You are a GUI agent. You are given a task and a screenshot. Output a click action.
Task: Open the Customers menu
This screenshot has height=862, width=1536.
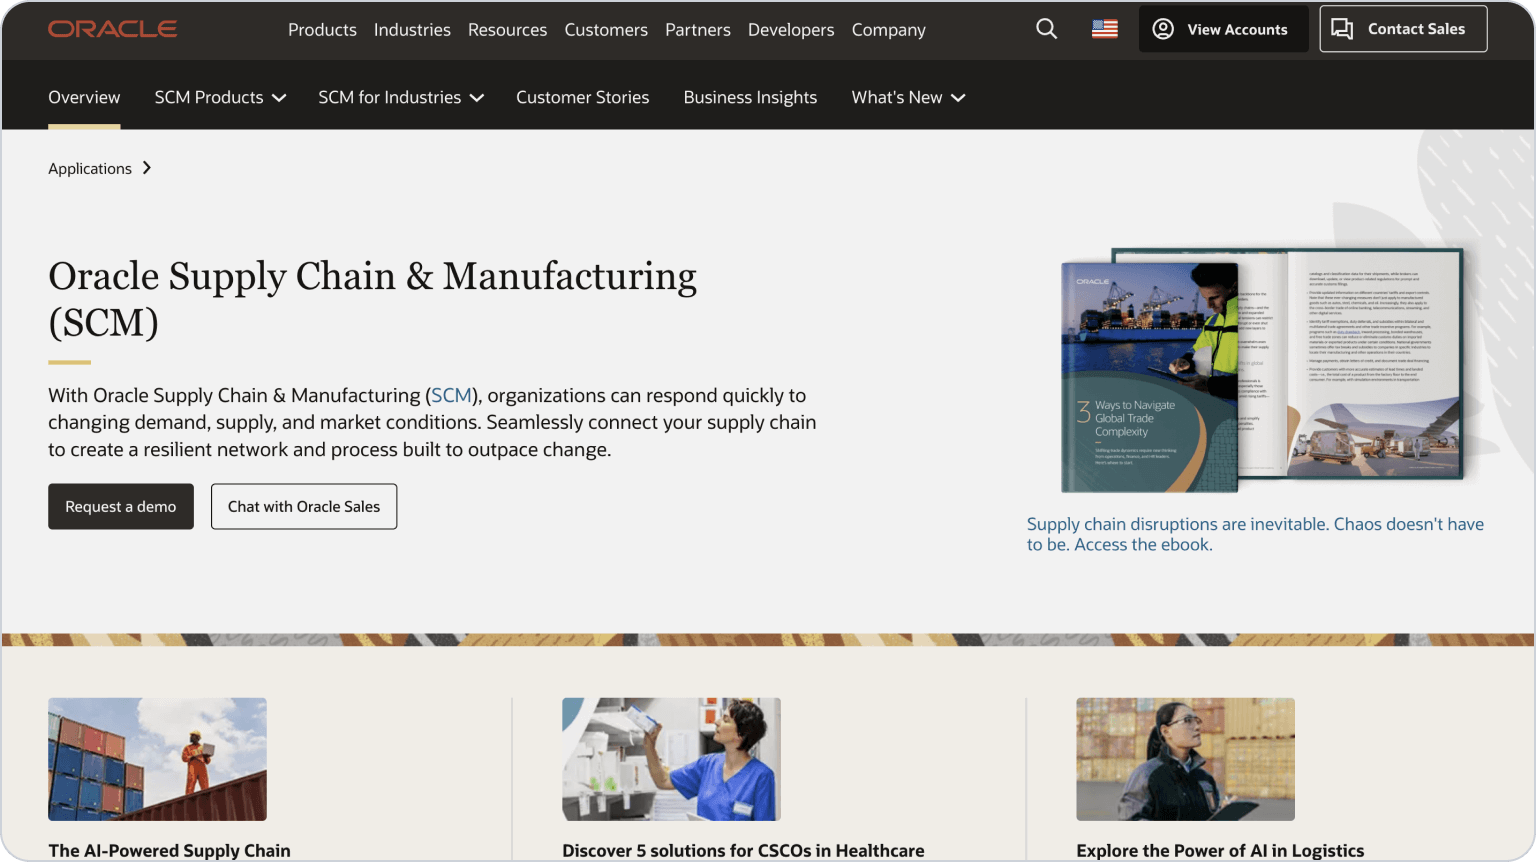coord(606,30)
